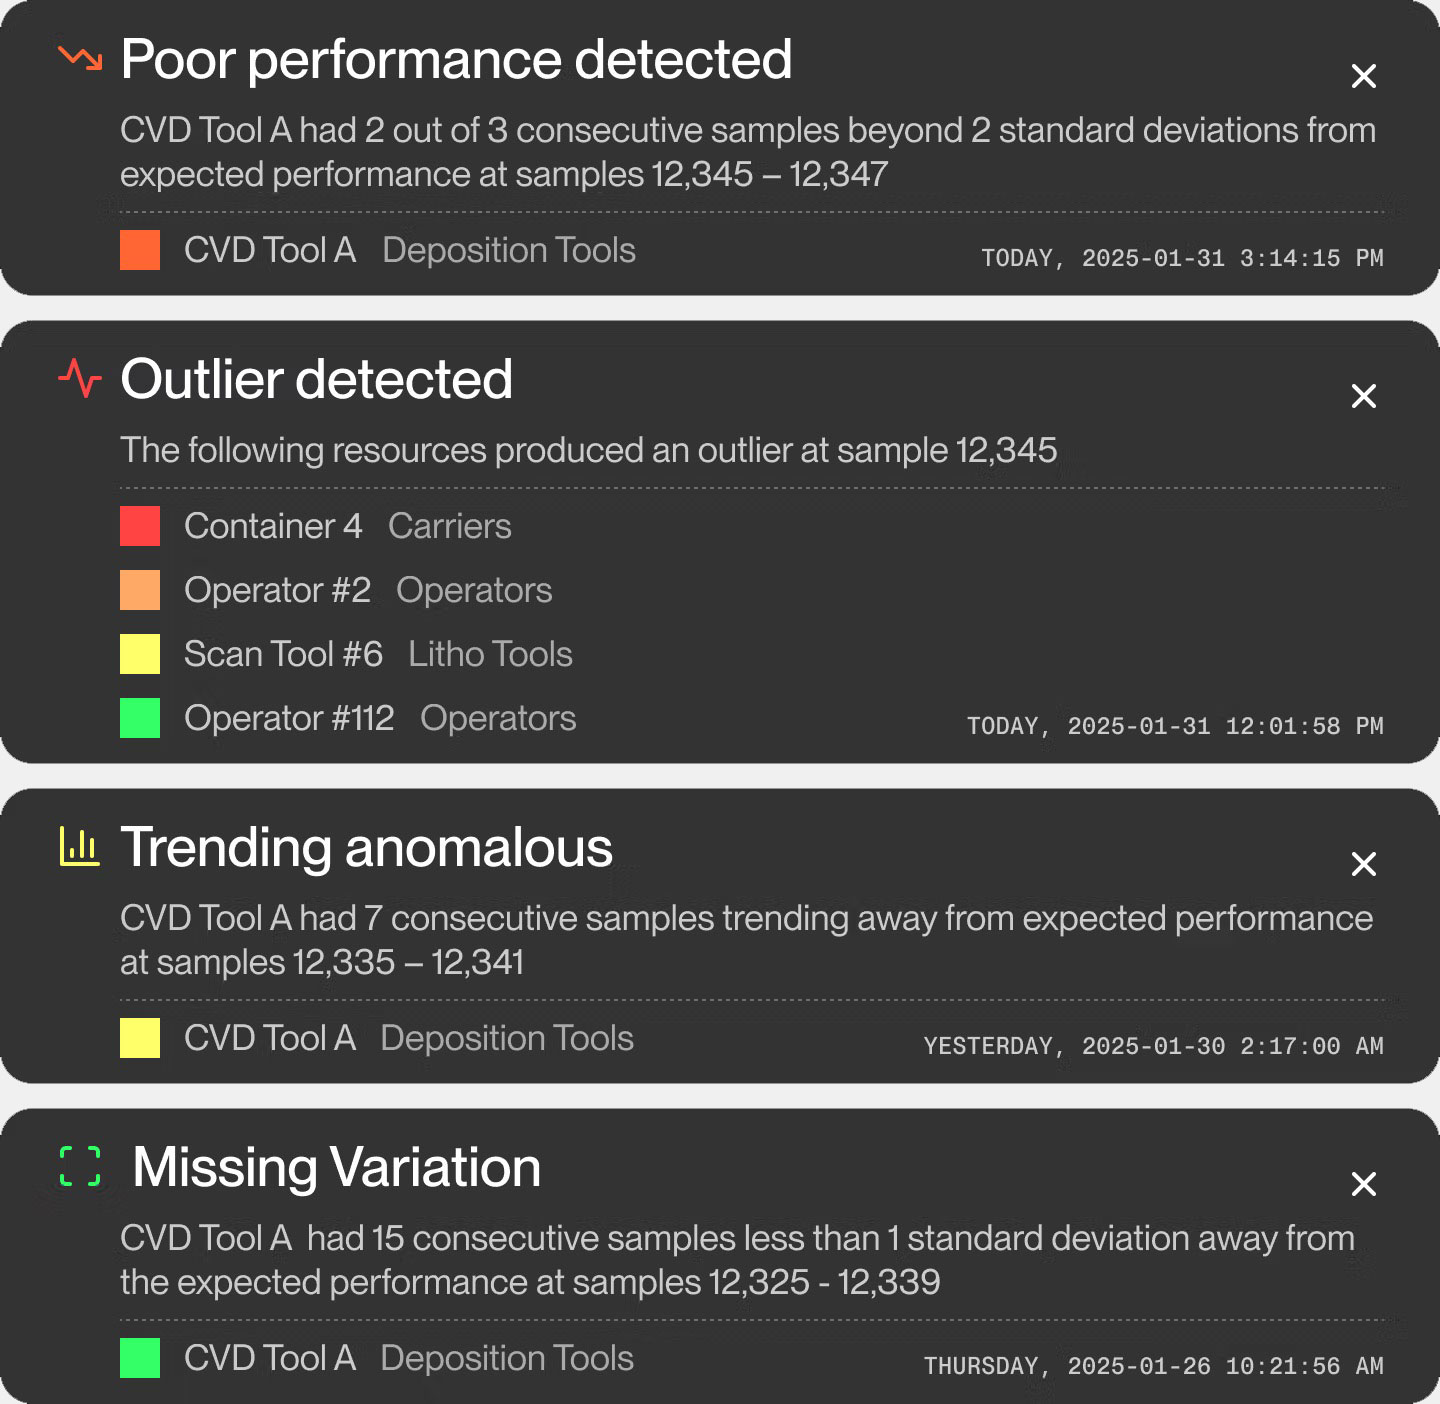
Task: Click the bar chart icon on Trending anomalous
Action: coord(79,846)
